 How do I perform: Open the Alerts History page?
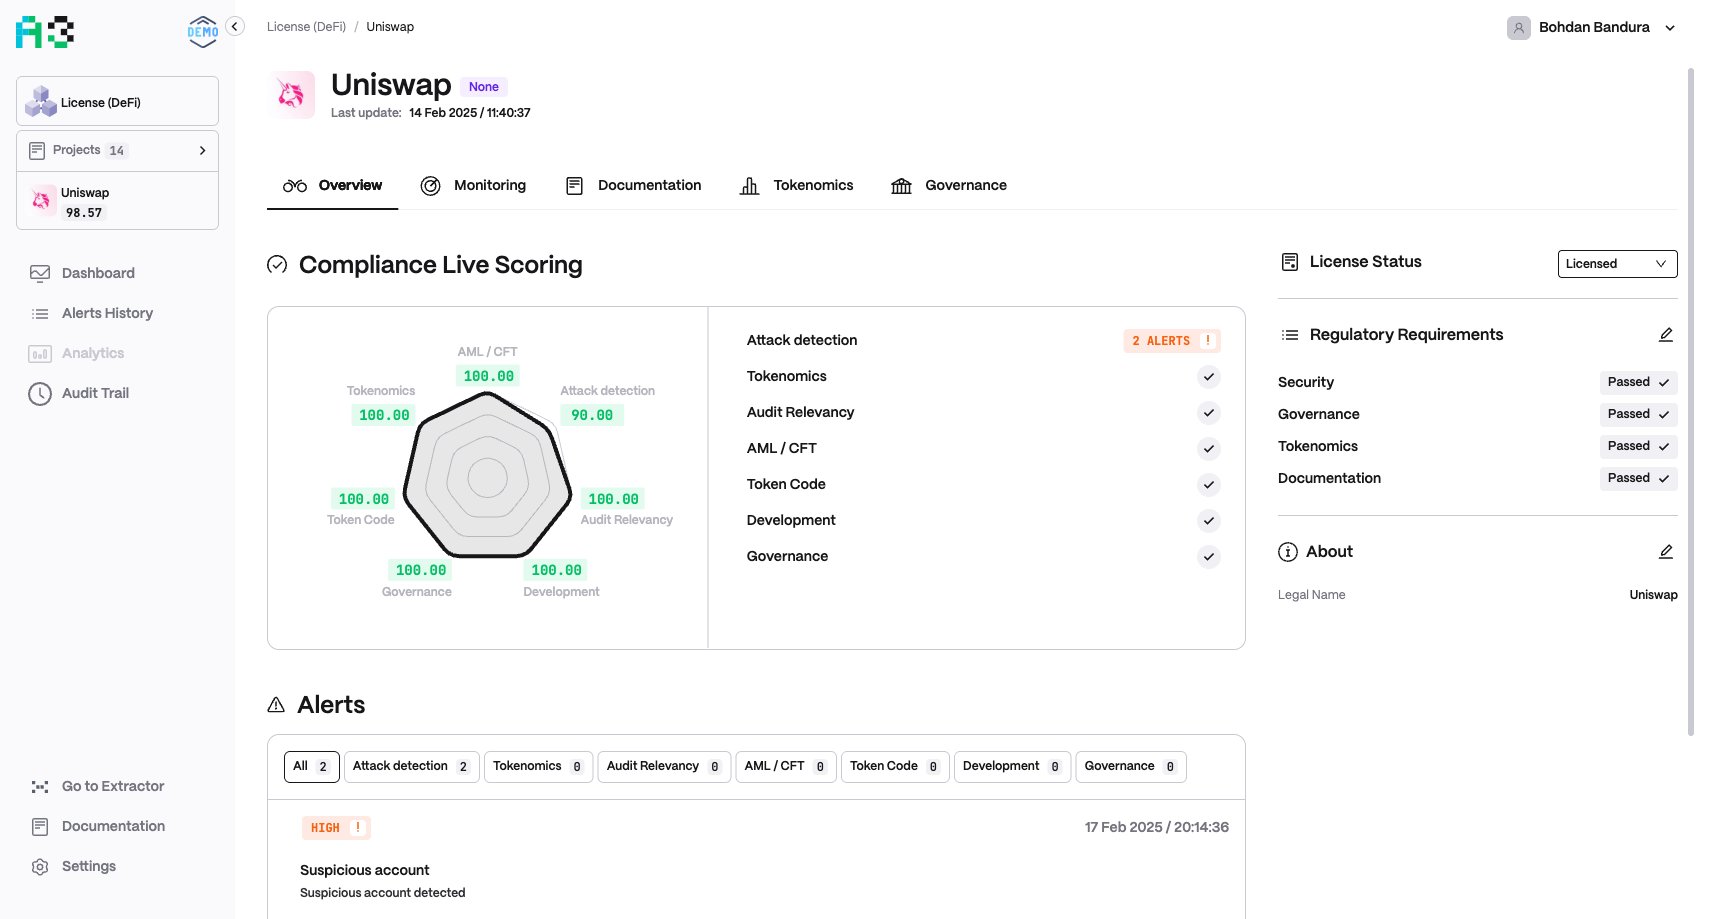(107, 313)
